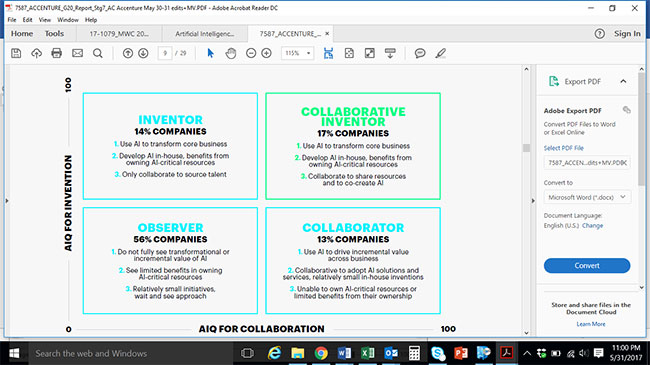Expand the Microsoft Word convert-to dropdown
This screenshot has width=650, height=365.
coord(587,197)
